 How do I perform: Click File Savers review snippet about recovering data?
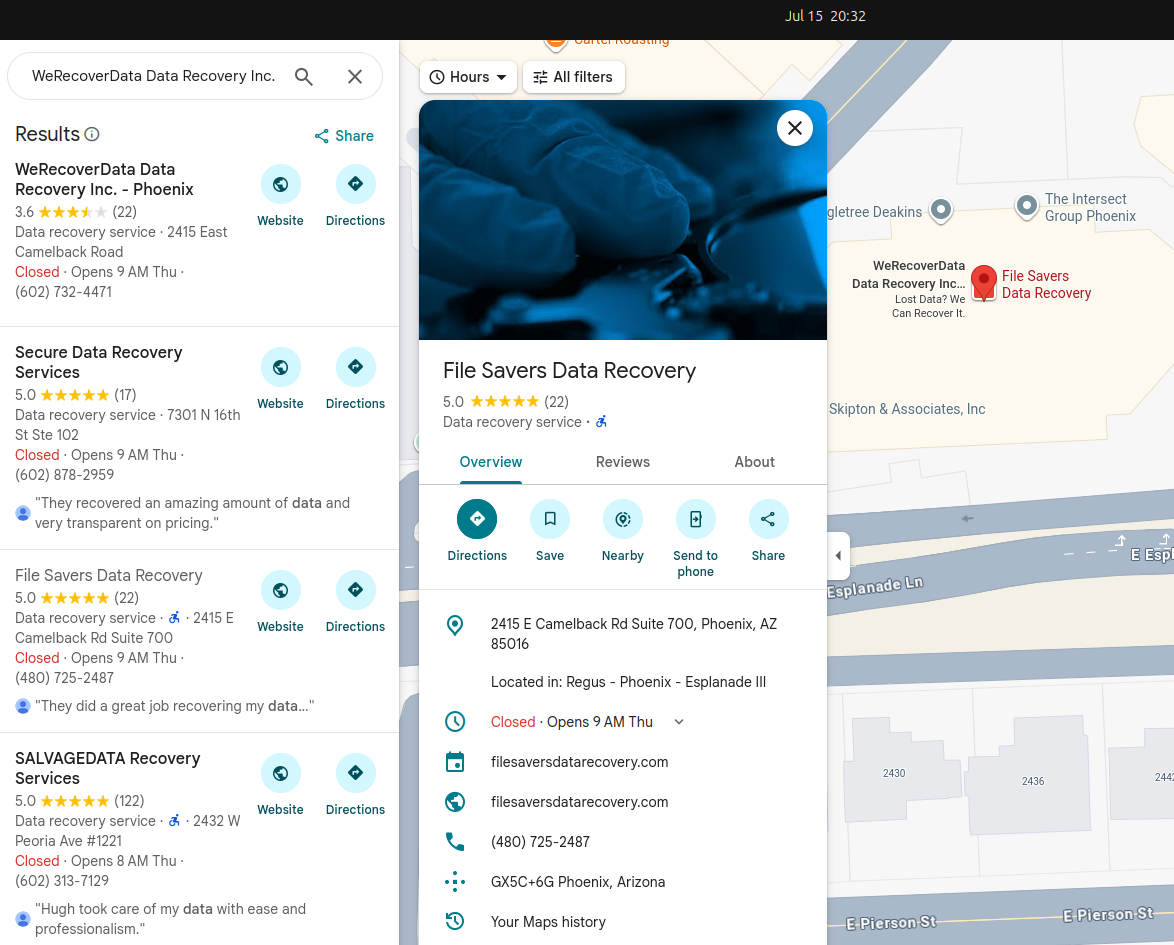174,706
